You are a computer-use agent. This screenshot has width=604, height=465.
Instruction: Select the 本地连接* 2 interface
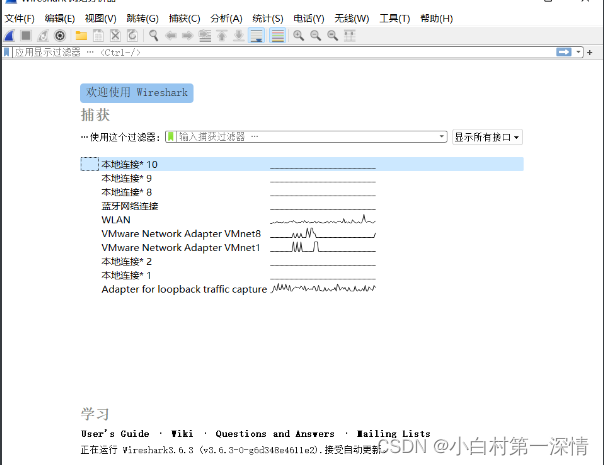[x=302, y=261]
